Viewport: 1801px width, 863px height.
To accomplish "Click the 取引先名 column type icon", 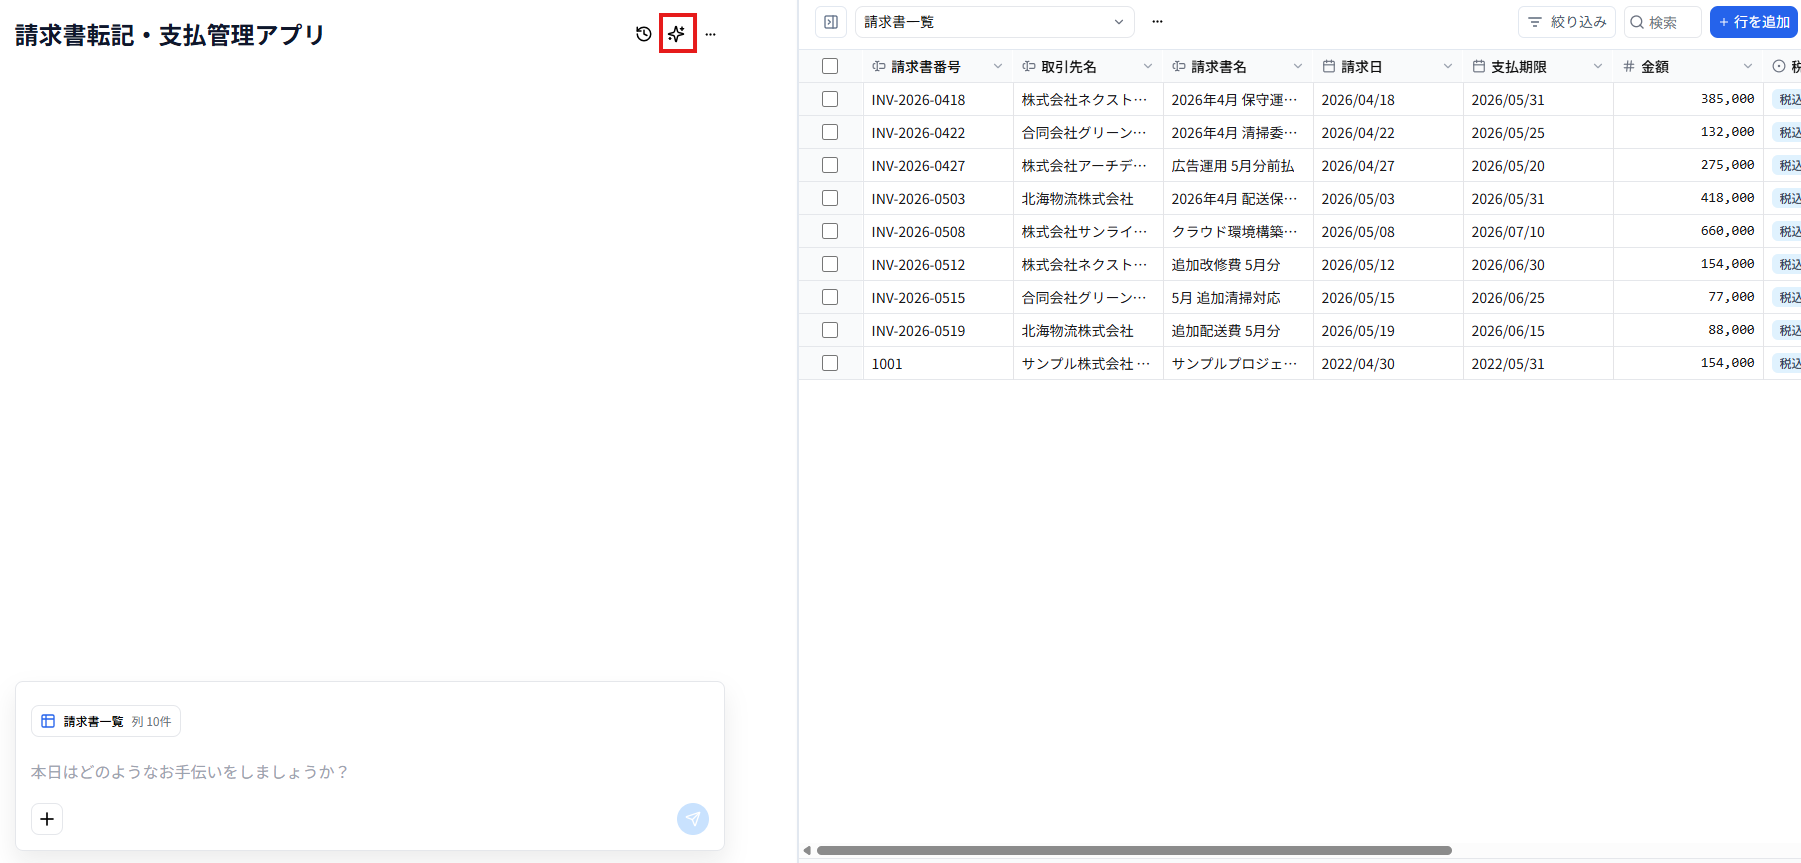I will [x=1029, y=66].
